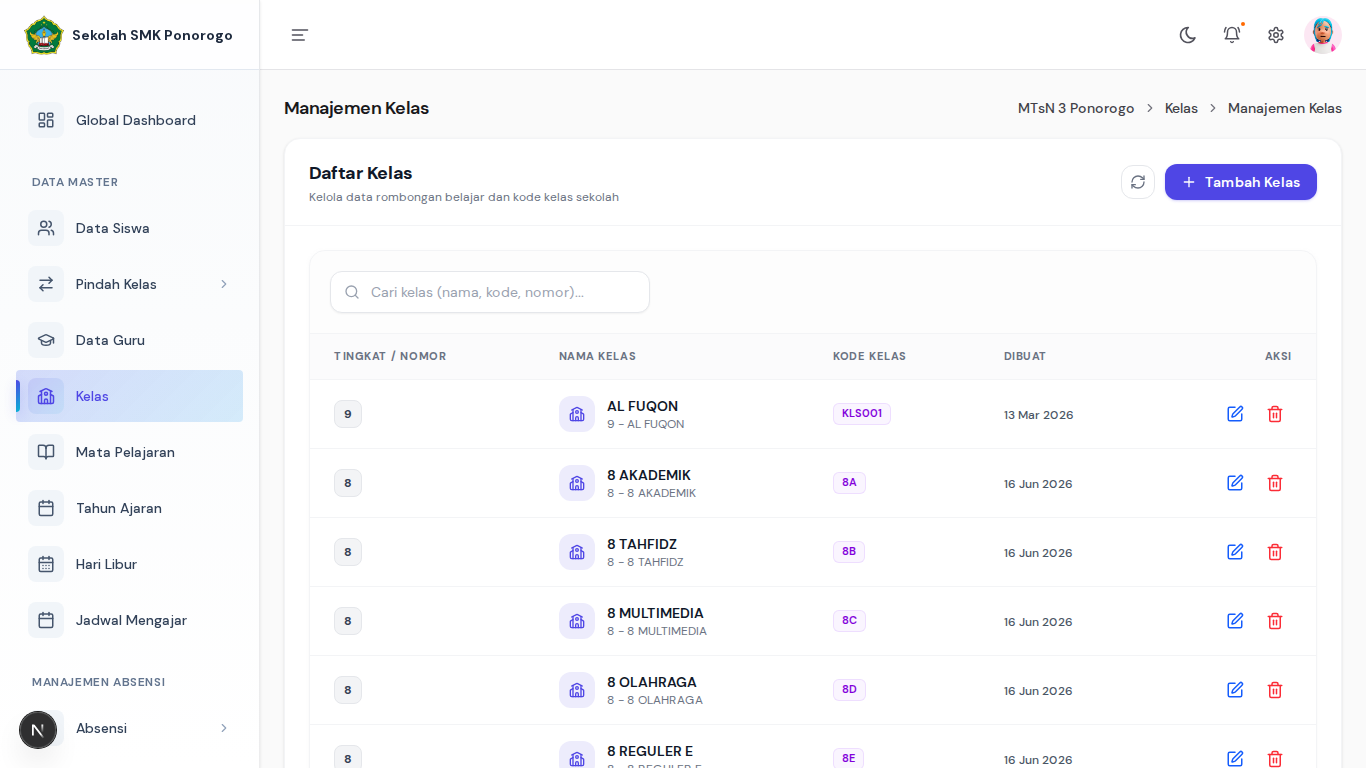
Task: Switch to dark mode moon icon
Action: click(1188, 35)
